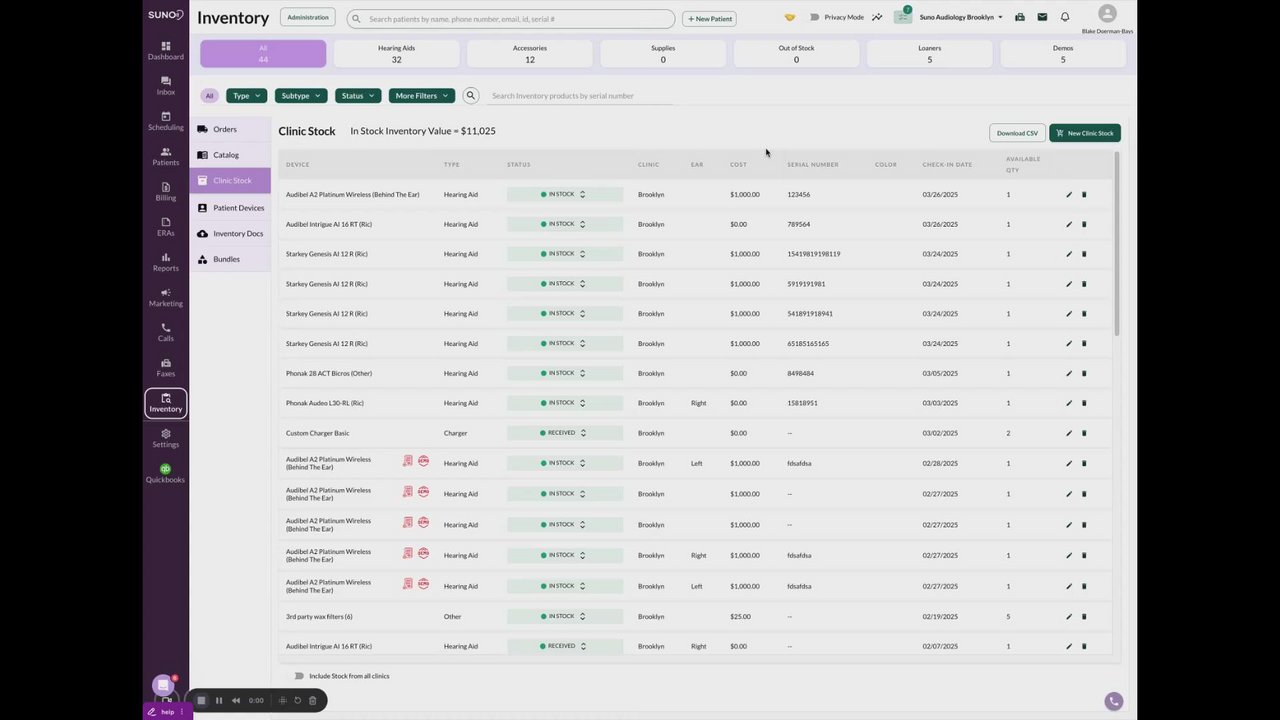Delete the 3rd party wax filters row
The width and height of the screenshot is (1280, 720).
(x=1084, y=617)
